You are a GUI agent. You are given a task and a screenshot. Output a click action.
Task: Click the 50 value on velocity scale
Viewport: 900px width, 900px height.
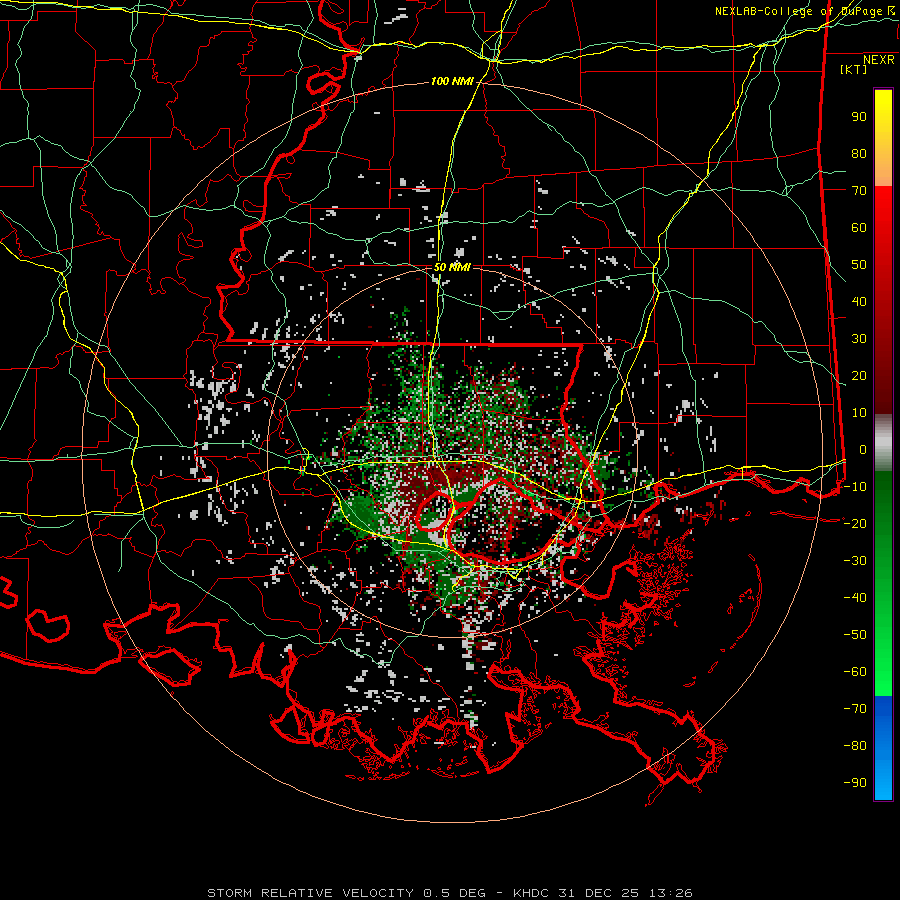click(859, 265)
